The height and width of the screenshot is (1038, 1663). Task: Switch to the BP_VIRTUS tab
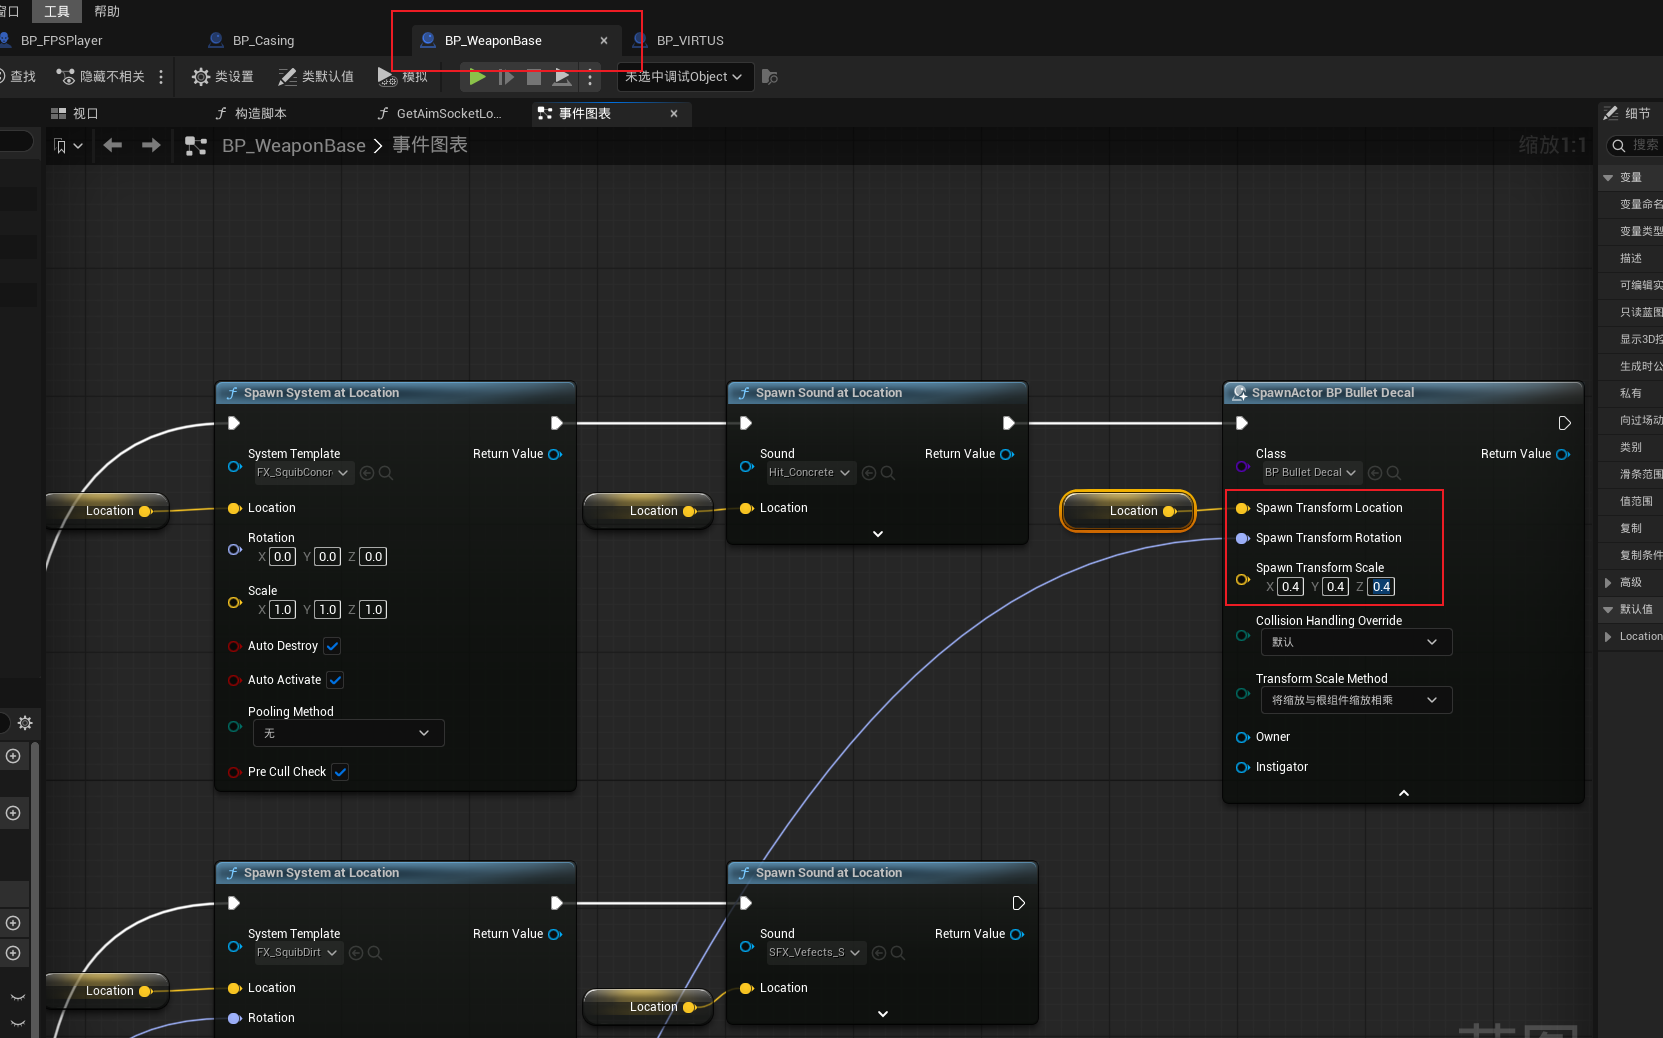(689, 41)
